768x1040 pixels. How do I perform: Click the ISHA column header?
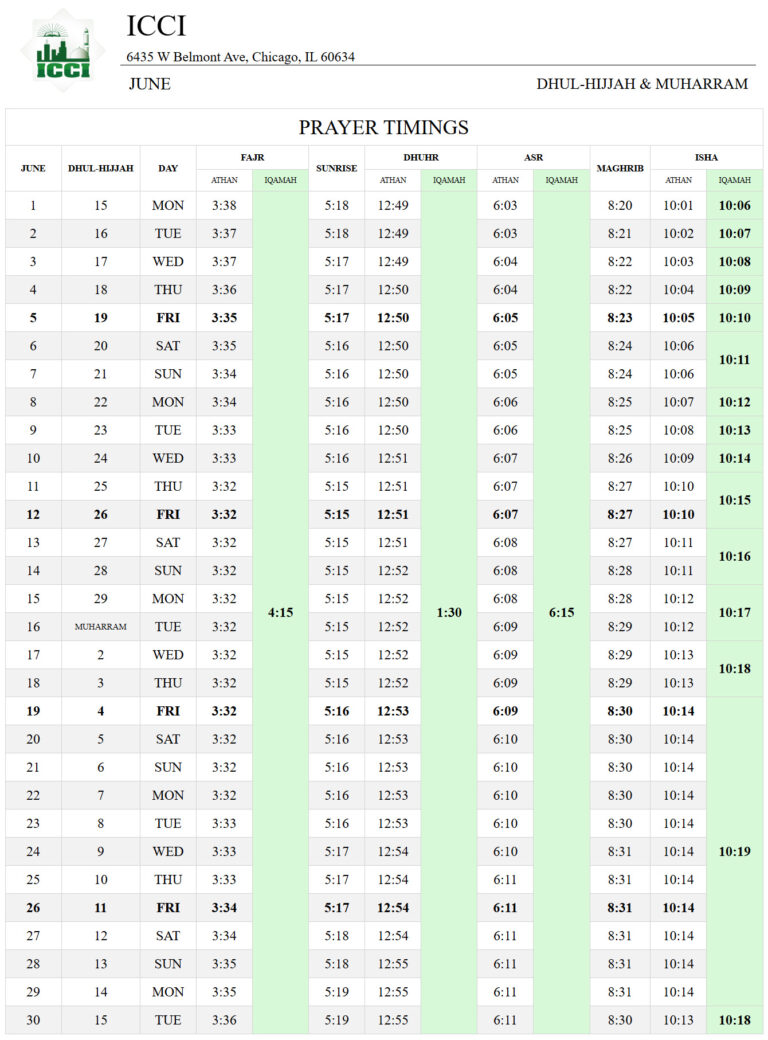(x=706, y=157)
